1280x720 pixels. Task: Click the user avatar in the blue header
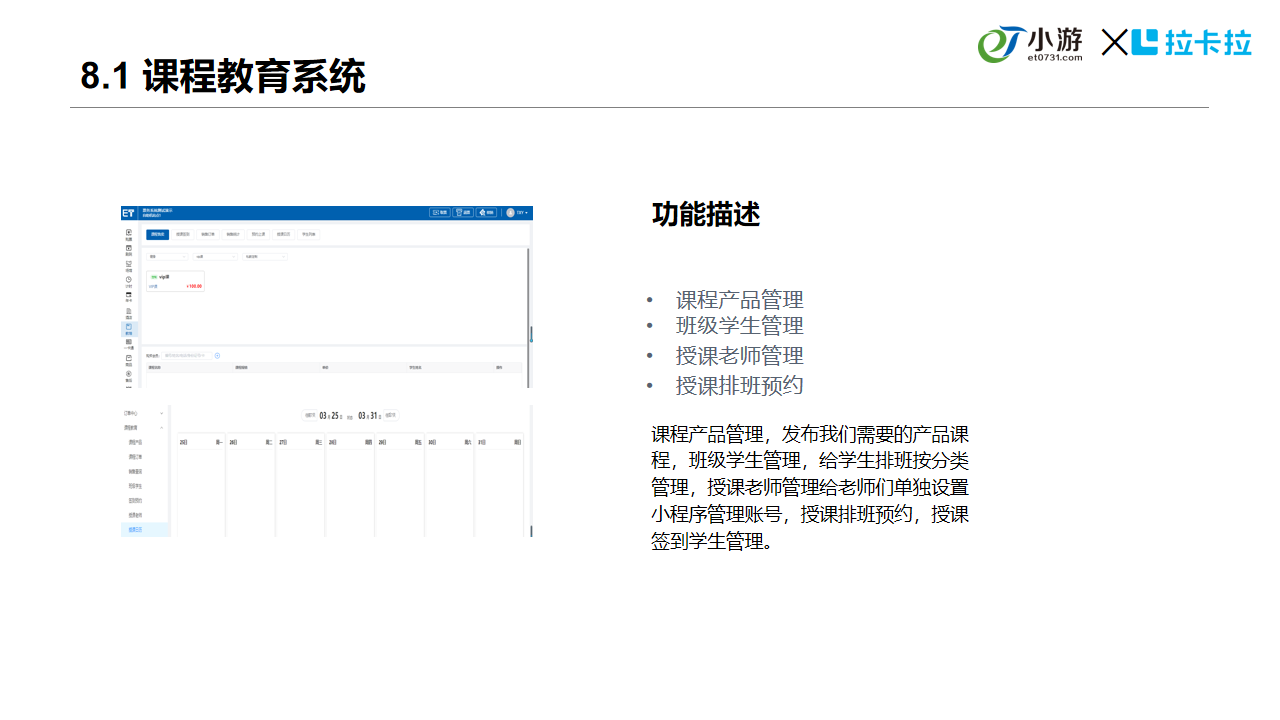tap(510, 212)
